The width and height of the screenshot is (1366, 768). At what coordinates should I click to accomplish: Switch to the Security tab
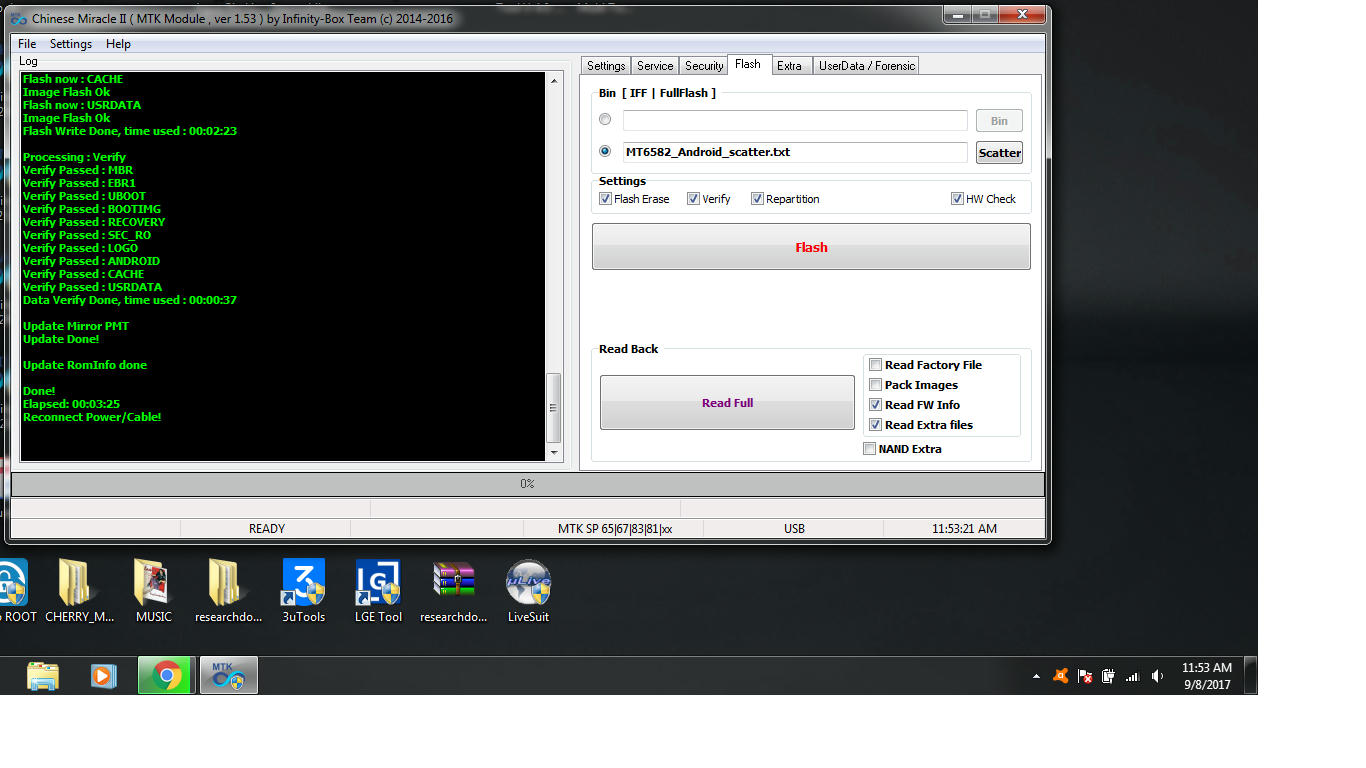(x=704, y=66)
